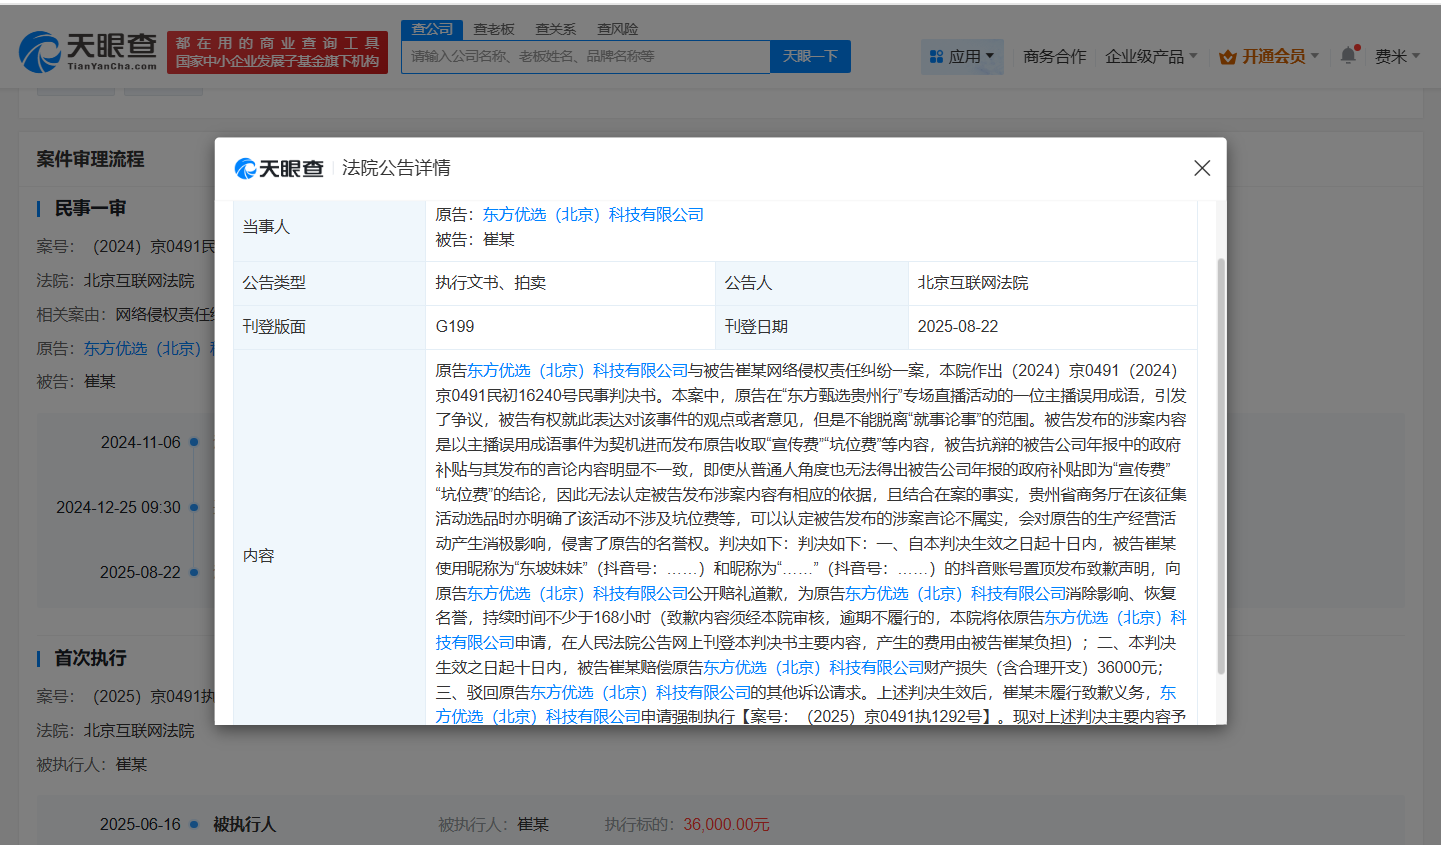
Task: Click the notification bell icon
Action: click(x=1347, y=55)
